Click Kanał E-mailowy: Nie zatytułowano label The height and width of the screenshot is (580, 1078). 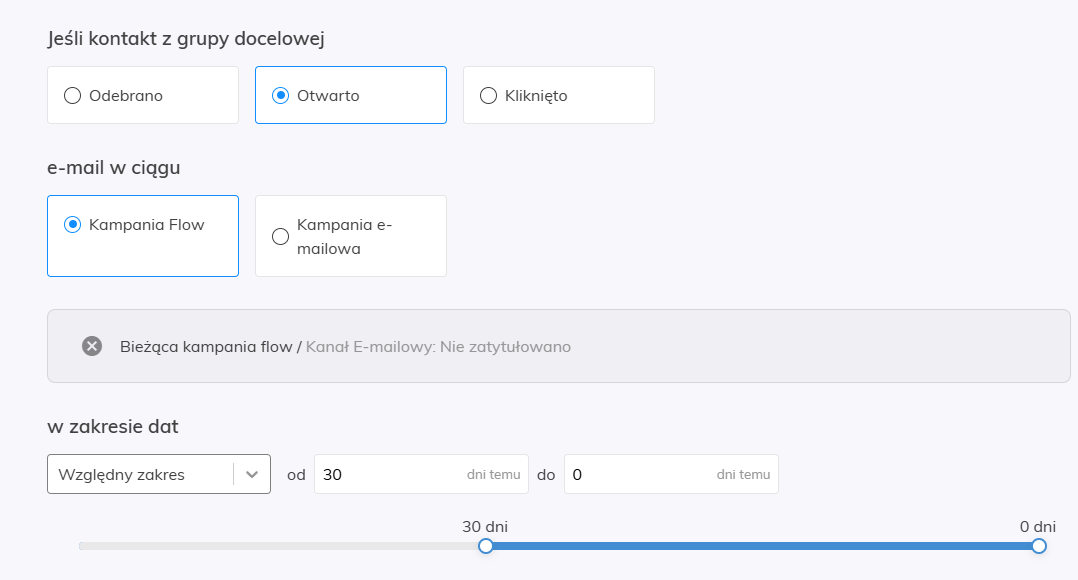pos(438,347)
